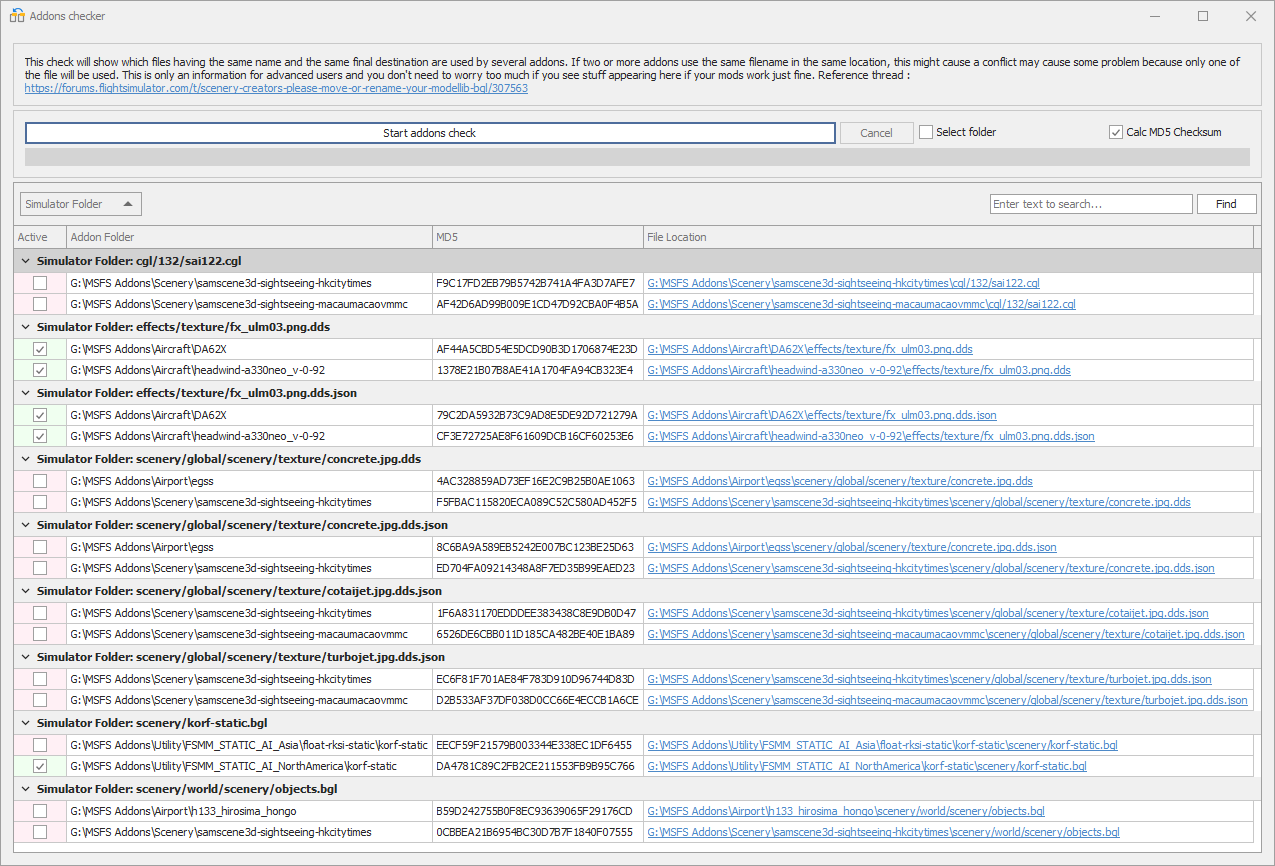
Task: Sort by the Addon Folder column header
Action: 249,237
